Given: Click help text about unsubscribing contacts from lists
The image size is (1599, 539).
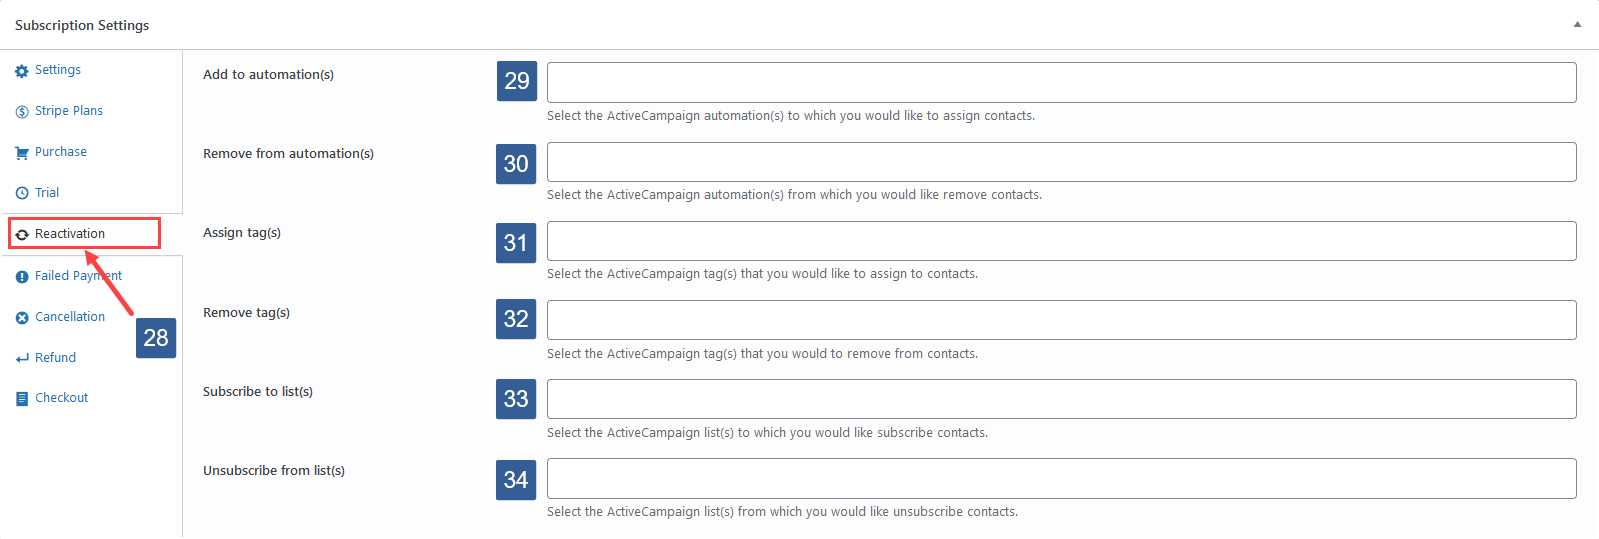Looking at the screenshot, I should coord(782,512).
